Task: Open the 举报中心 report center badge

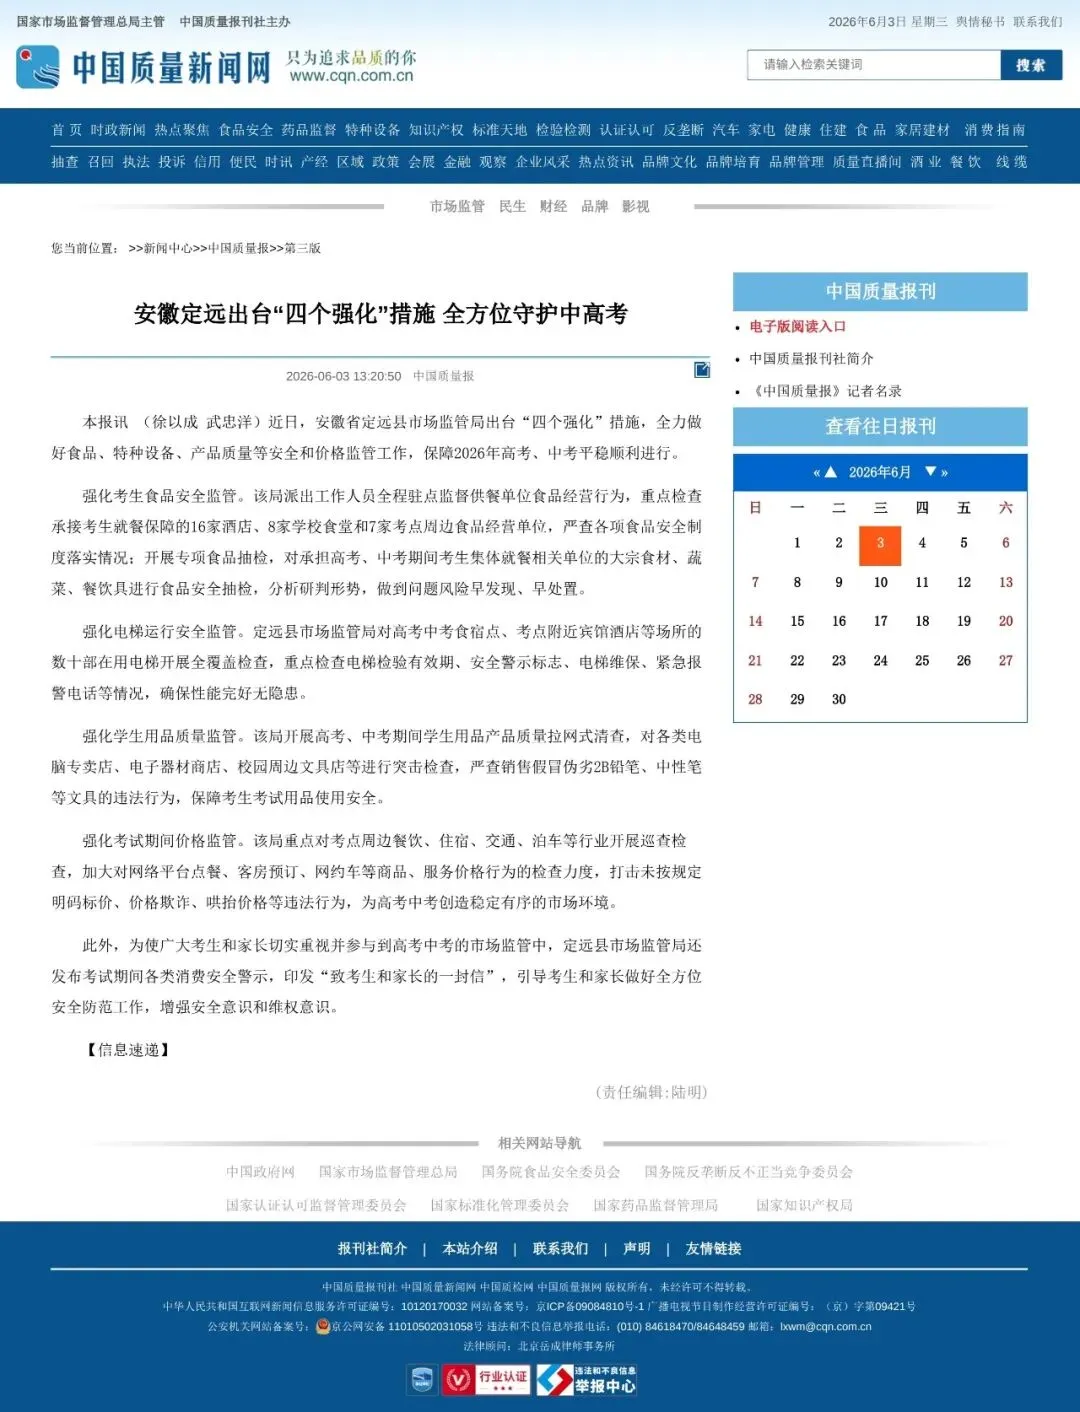Action: pyautogui.click(x=586, y=1380)
